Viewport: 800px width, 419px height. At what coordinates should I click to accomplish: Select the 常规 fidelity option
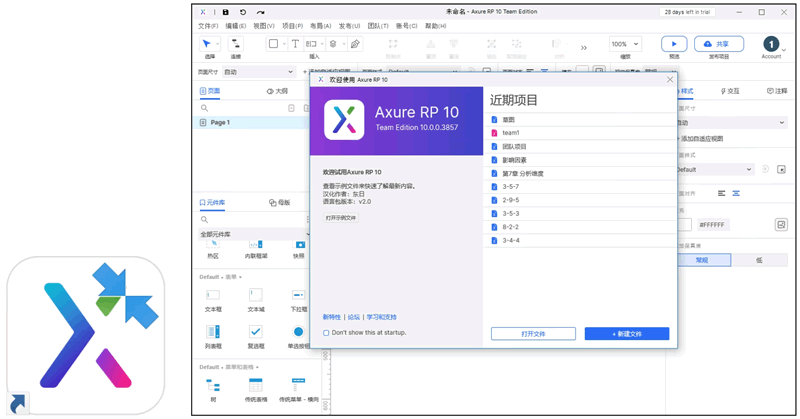pos(703,260)
